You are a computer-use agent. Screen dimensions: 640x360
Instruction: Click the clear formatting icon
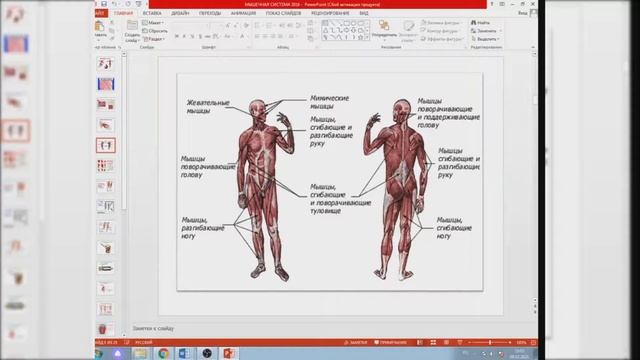click(x=246, y=26)
